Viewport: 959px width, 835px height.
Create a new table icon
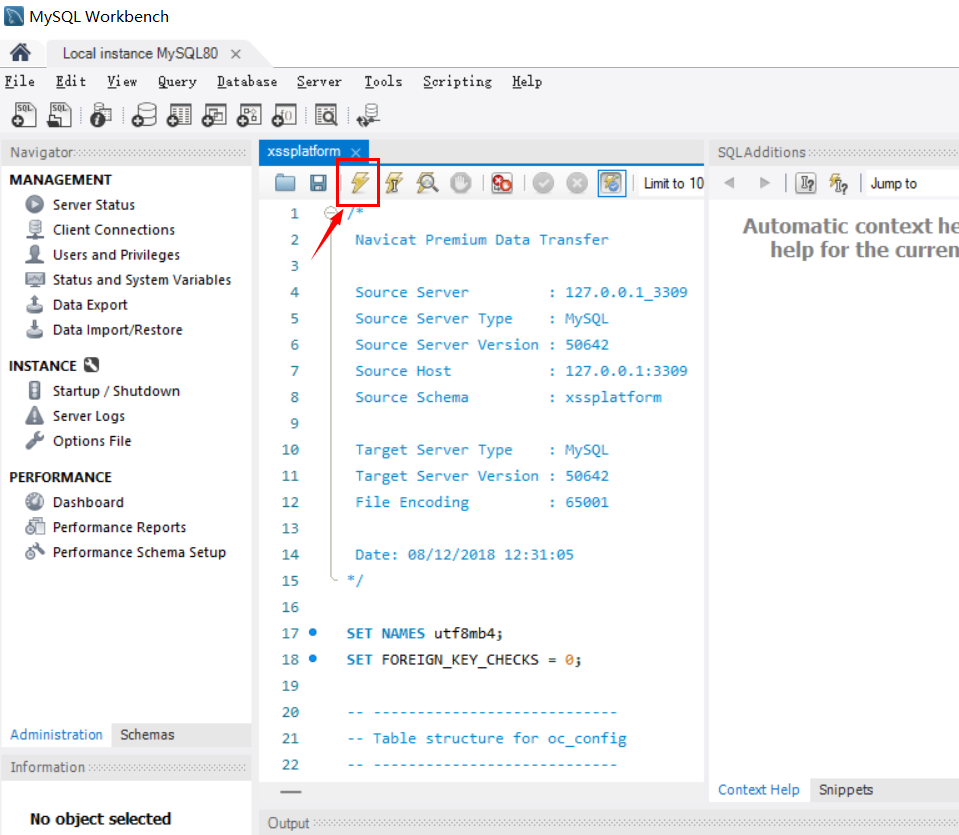point(179,114)
